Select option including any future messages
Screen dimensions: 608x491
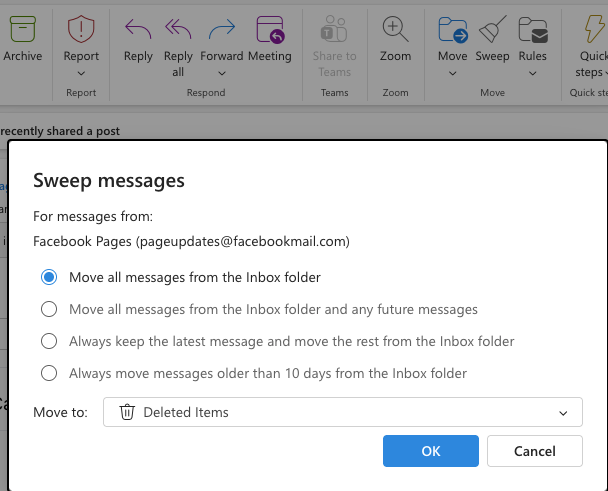point(48,309)
